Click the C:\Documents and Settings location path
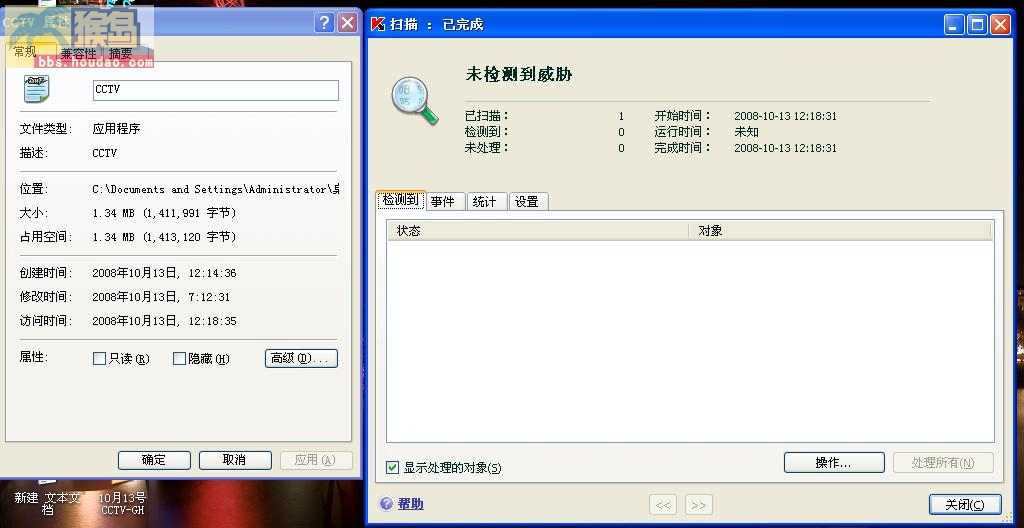The image size is (1024, 528). pyautogui.click(x=216, y=190)
